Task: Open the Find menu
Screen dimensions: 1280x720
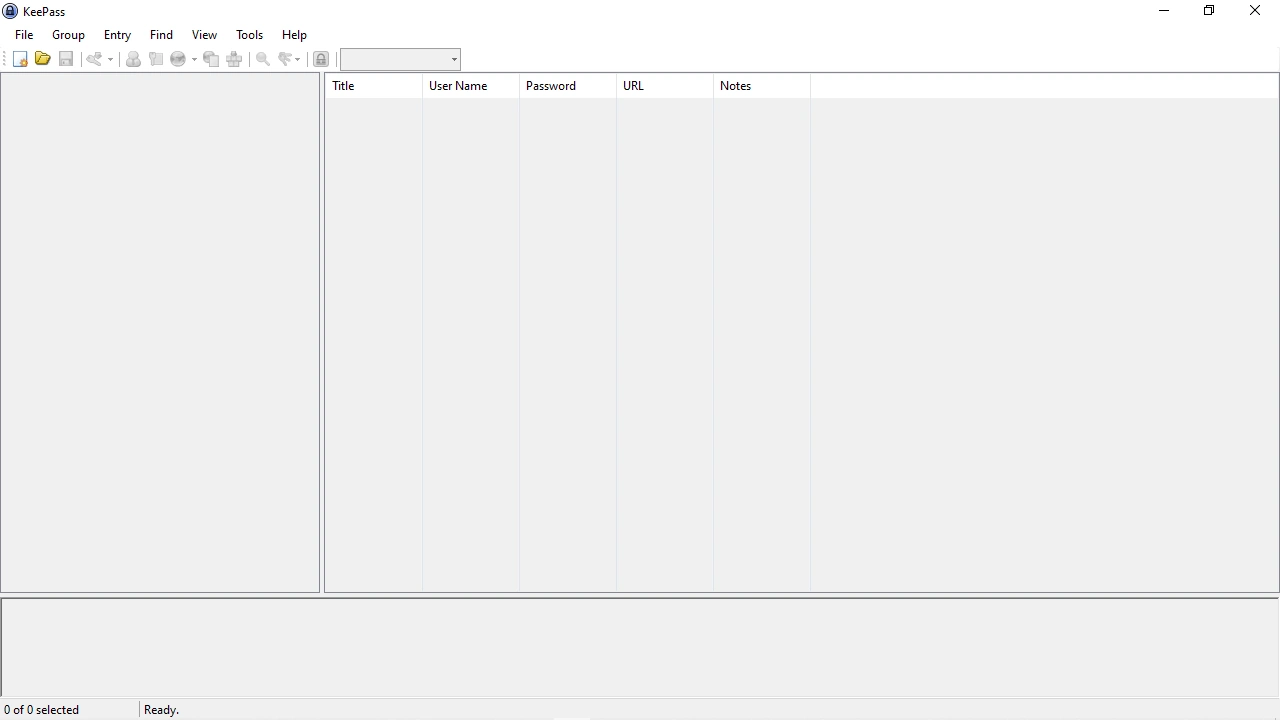Action: pos(161,35)
